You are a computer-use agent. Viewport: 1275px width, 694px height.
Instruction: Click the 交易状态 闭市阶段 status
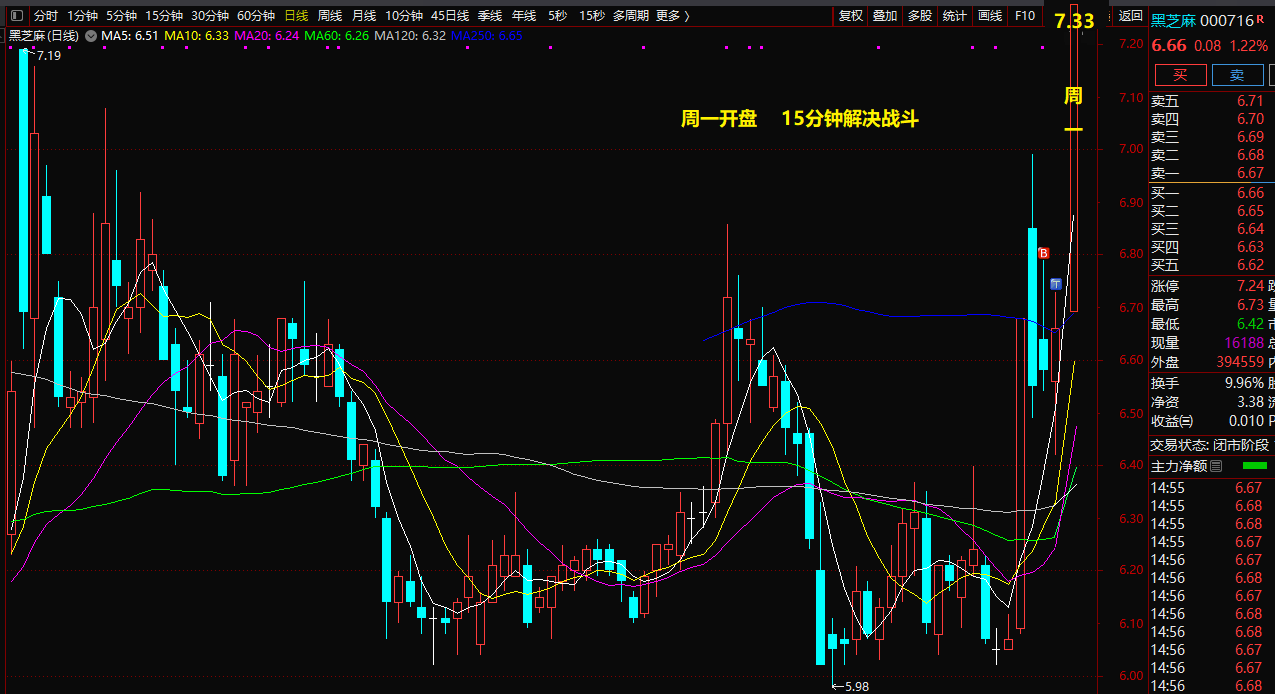click(x=1212, y=445)
